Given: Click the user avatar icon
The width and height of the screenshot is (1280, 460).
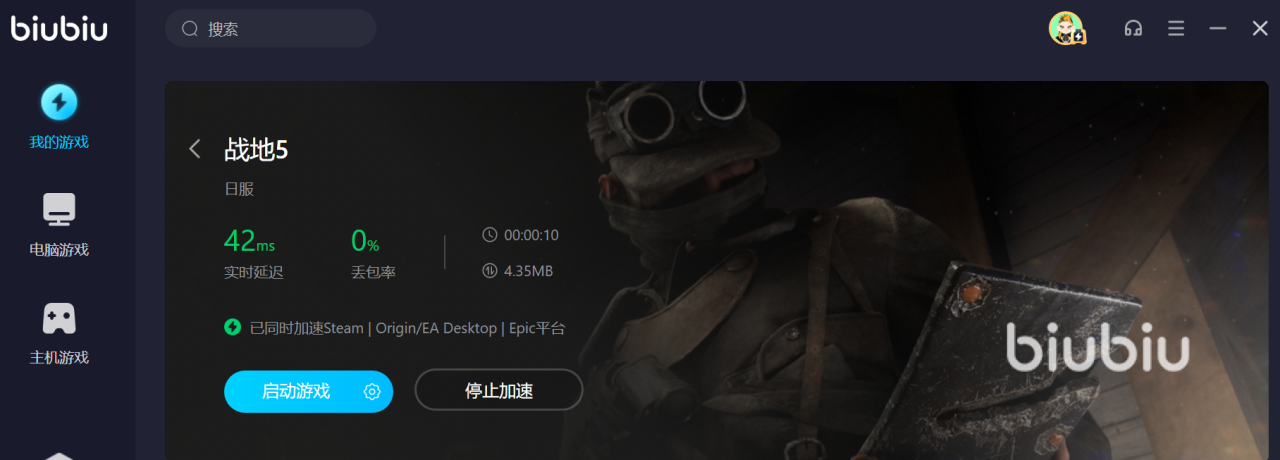Looking at the screenshot, I should [1067, 28].
